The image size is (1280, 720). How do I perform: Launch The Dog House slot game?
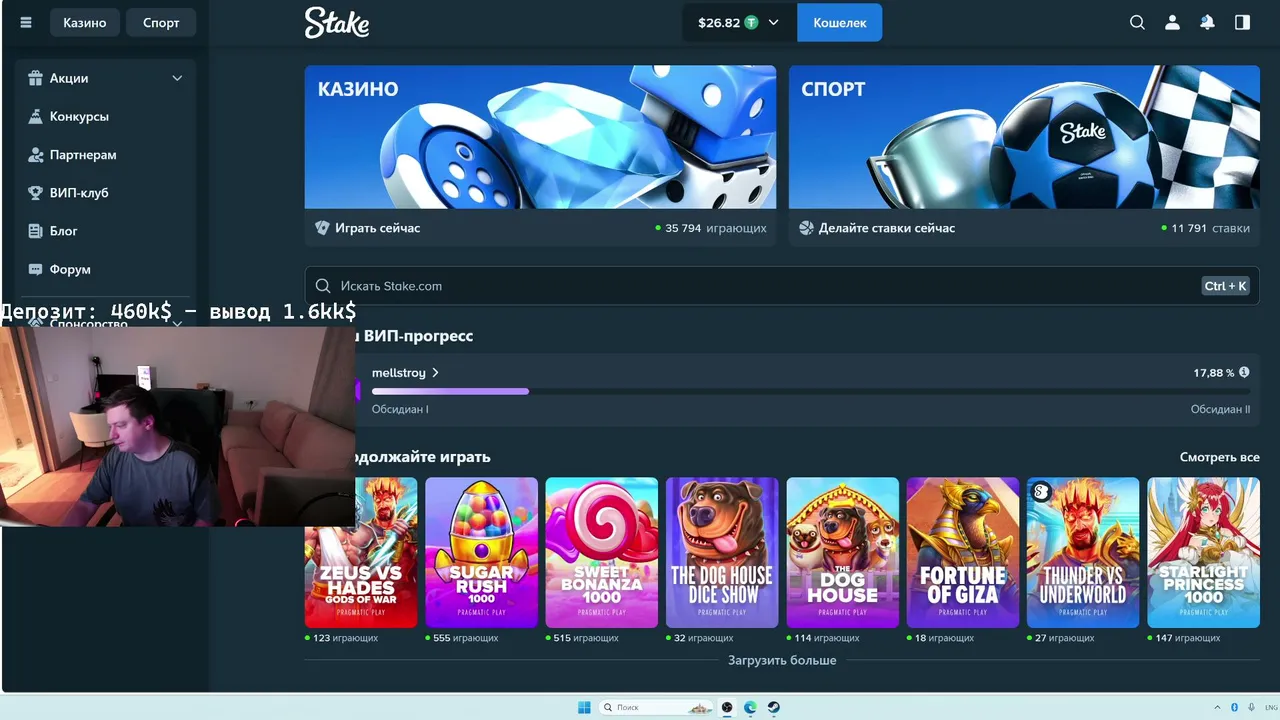click(x=842, y=552)
